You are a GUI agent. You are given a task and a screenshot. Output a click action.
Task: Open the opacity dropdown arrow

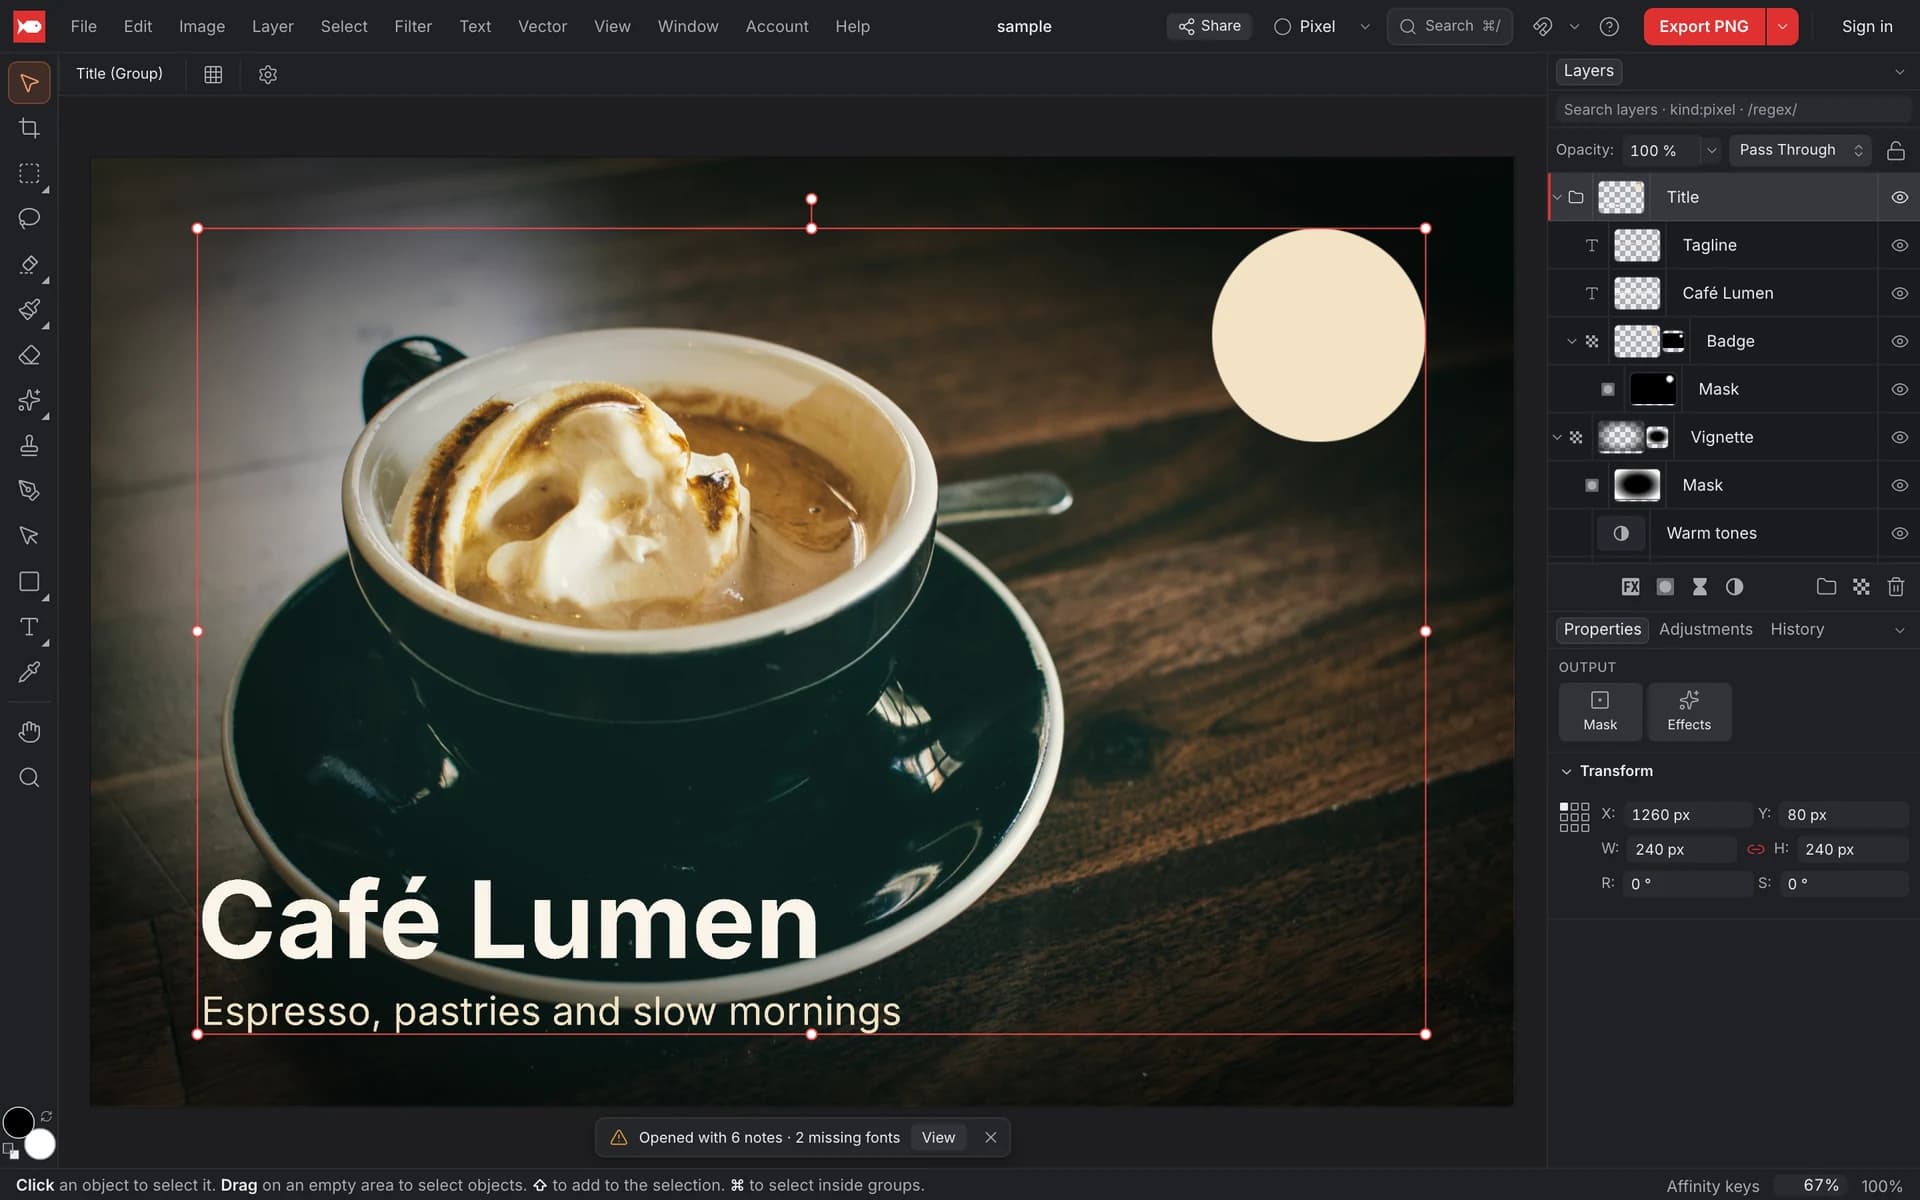click(1711, 150)
